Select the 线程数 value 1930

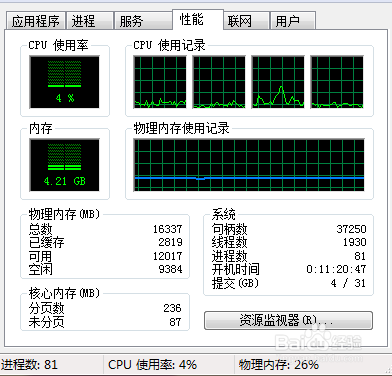click(x=355, y=242)
